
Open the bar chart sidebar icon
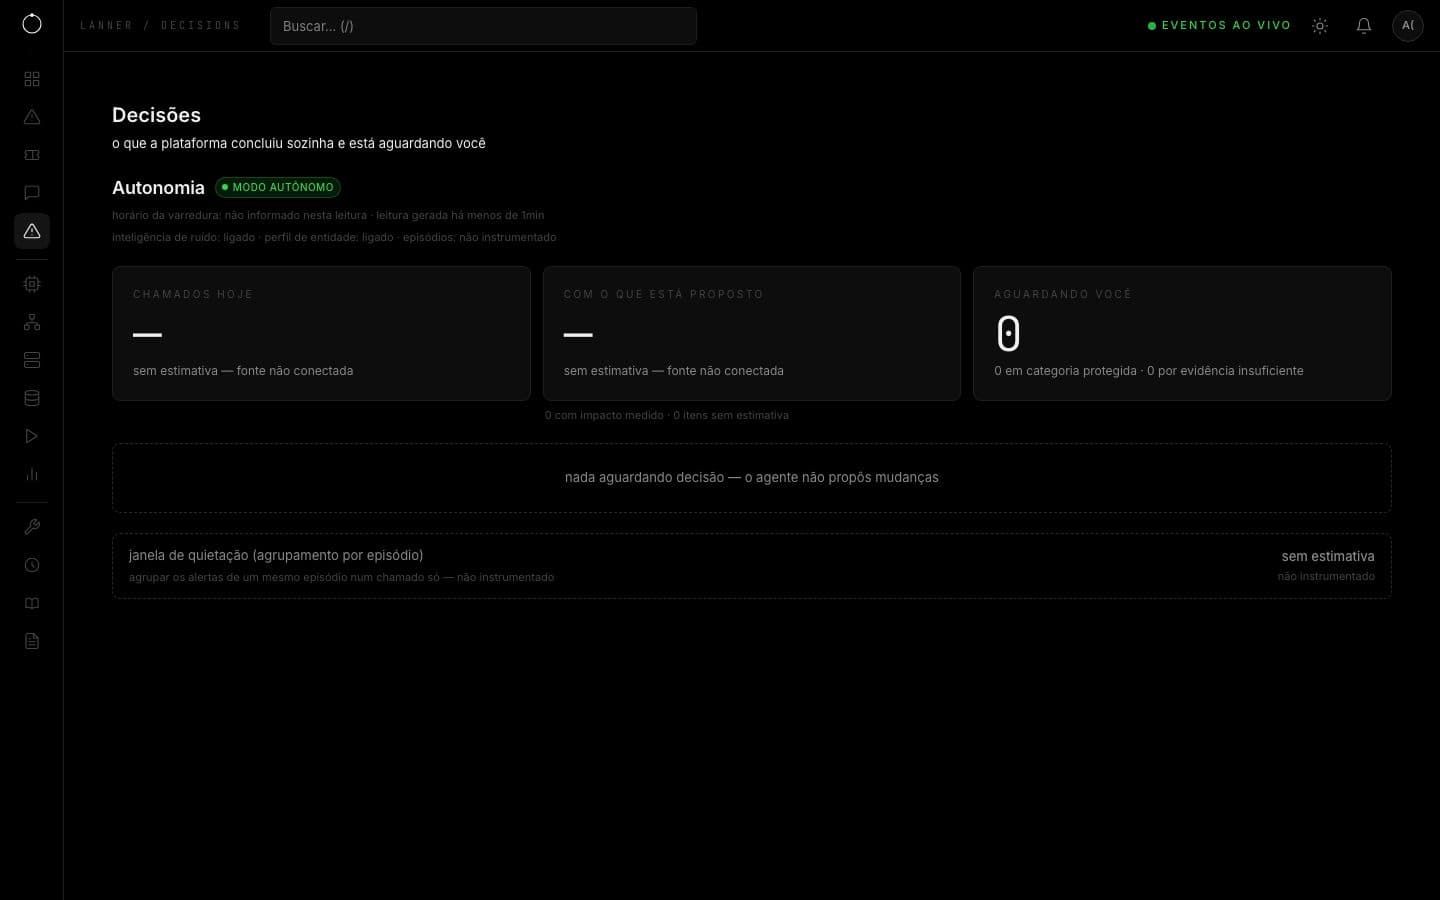click(32, 474)
